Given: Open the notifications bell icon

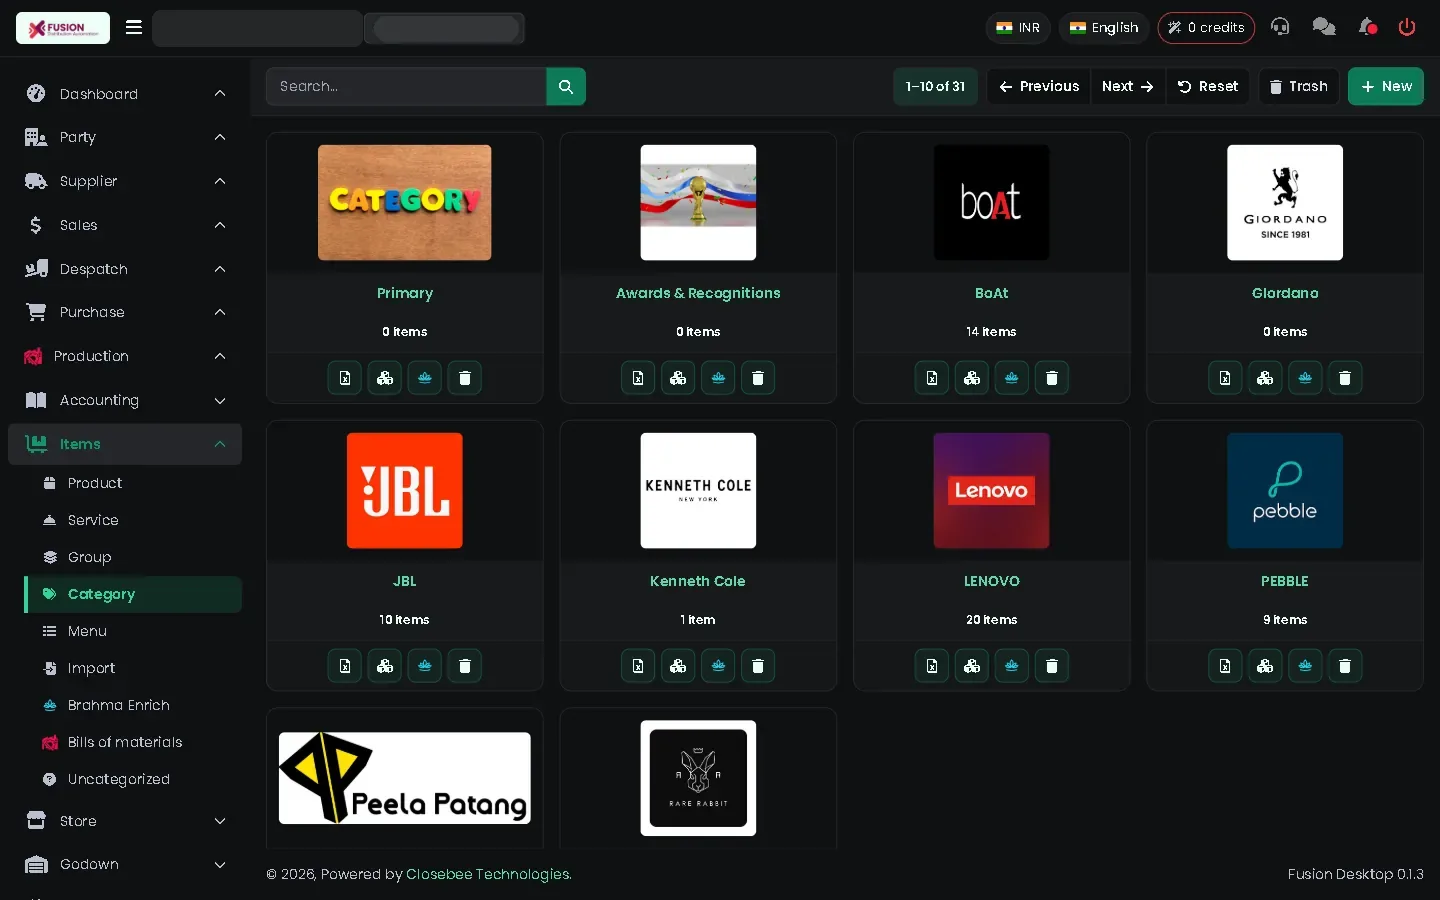Looking at the screenshot, I should click(1367, 28).
